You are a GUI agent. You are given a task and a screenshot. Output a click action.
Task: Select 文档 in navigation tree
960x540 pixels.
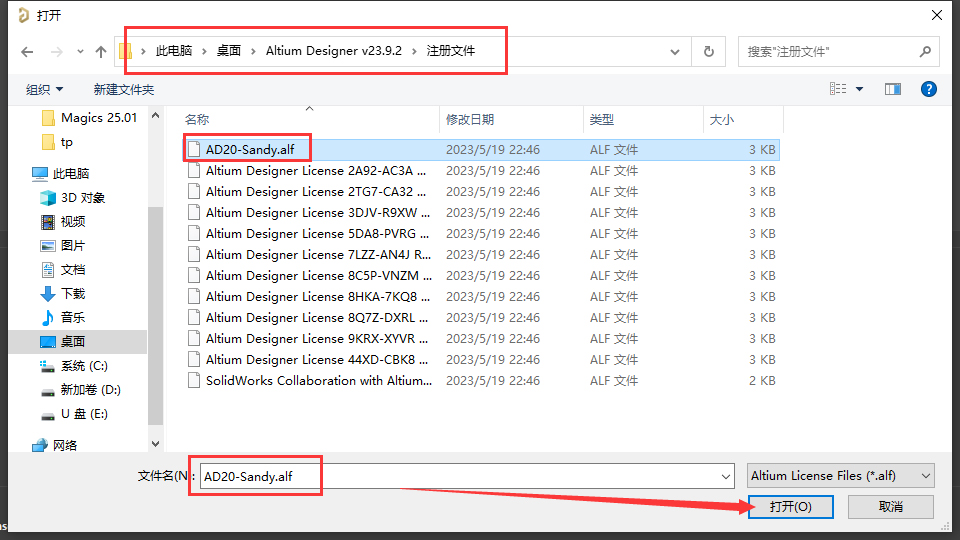click(x=62, y=269)
